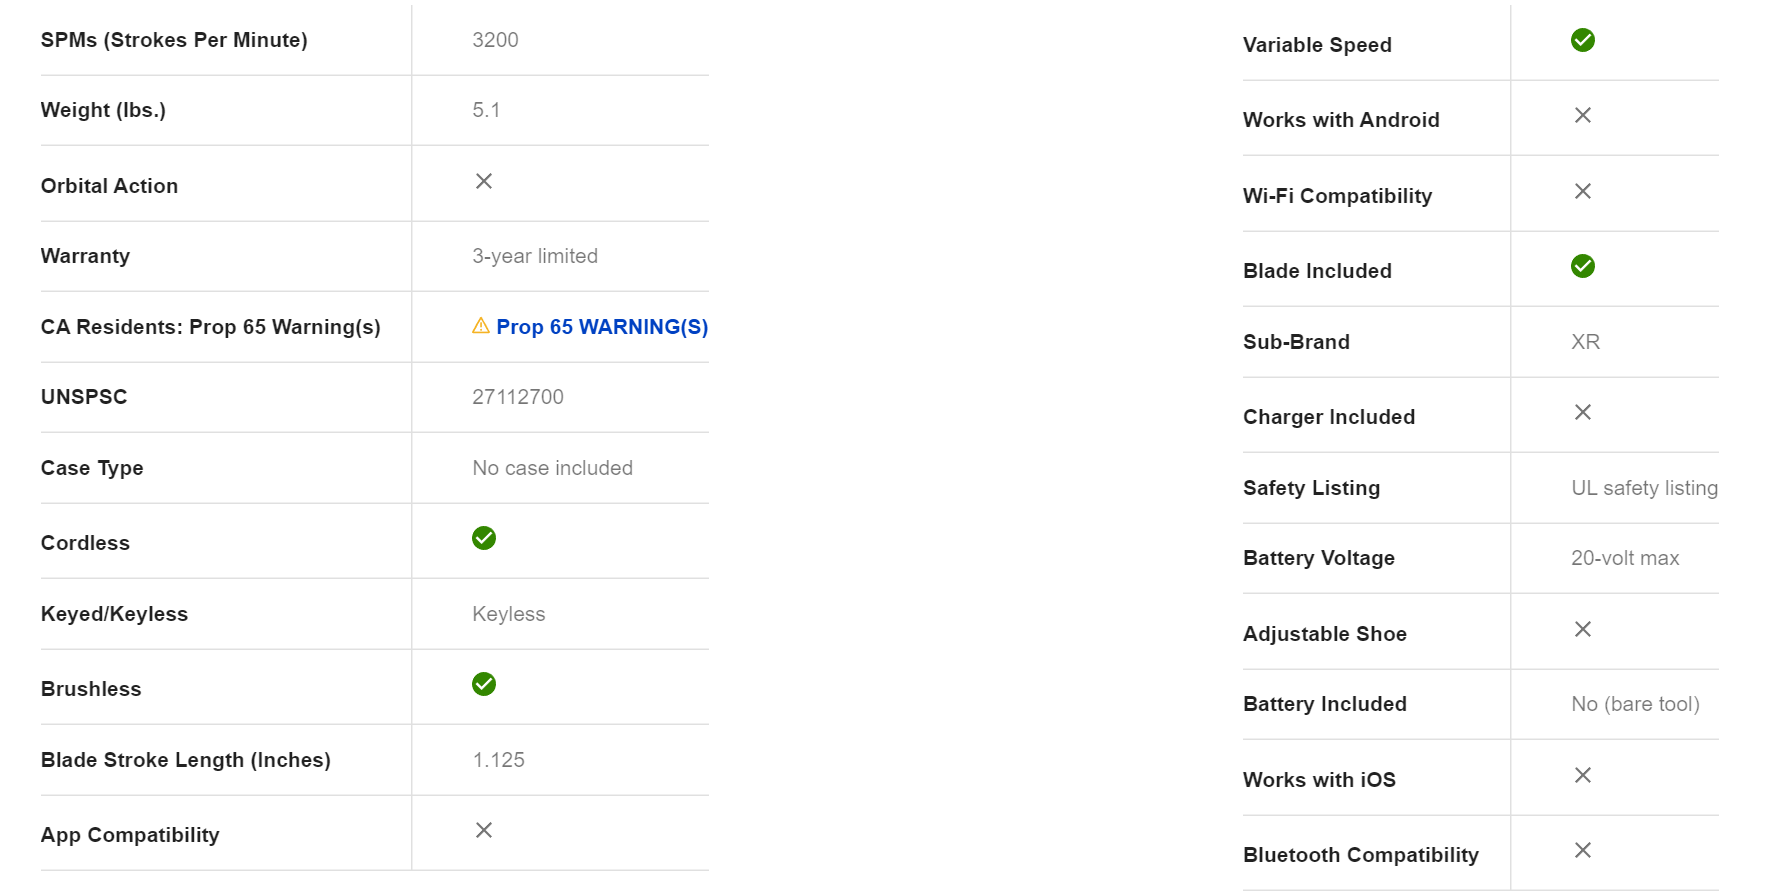Click the green checkmark beside Variable Speed

pos(1583,40)
